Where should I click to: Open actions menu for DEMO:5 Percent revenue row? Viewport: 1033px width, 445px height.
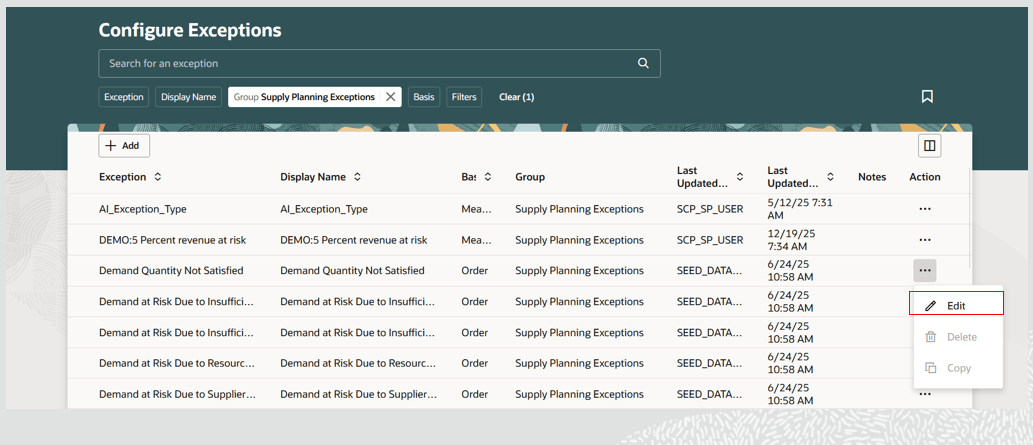click(x=924, y=240)
